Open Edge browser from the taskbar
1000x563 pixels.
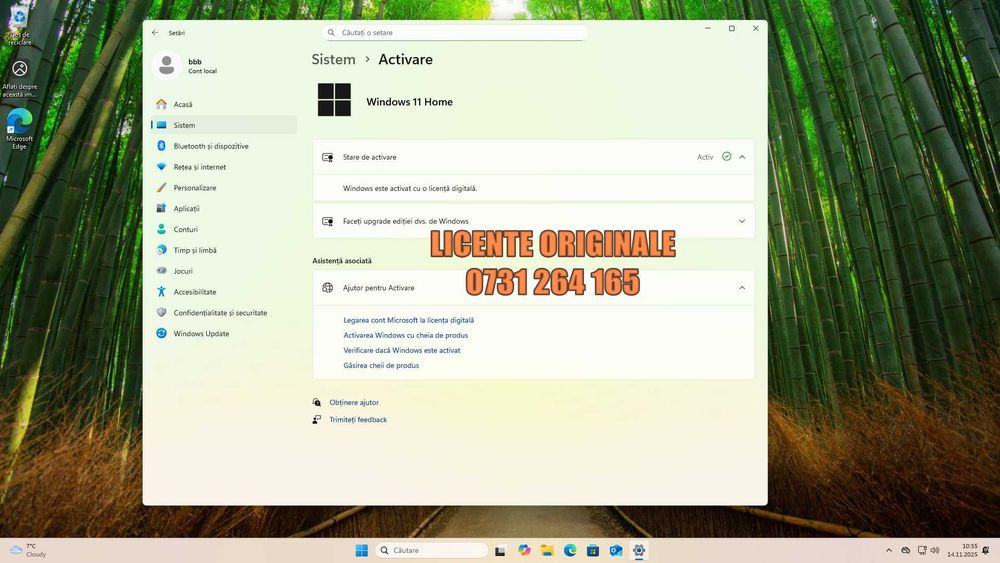click(x=570, y=550)
